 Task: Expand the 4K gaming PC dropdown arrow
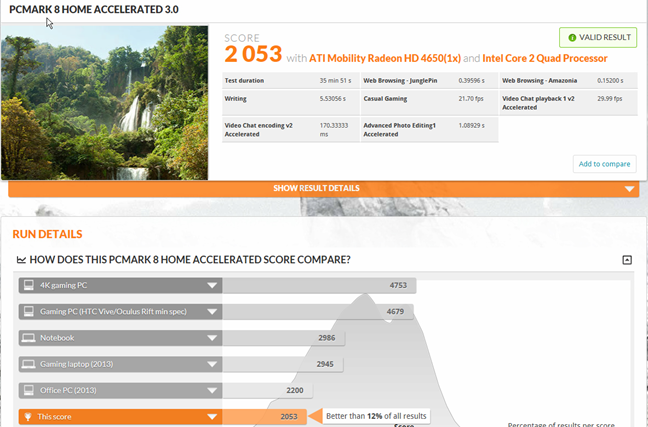(x=212, y=286)
